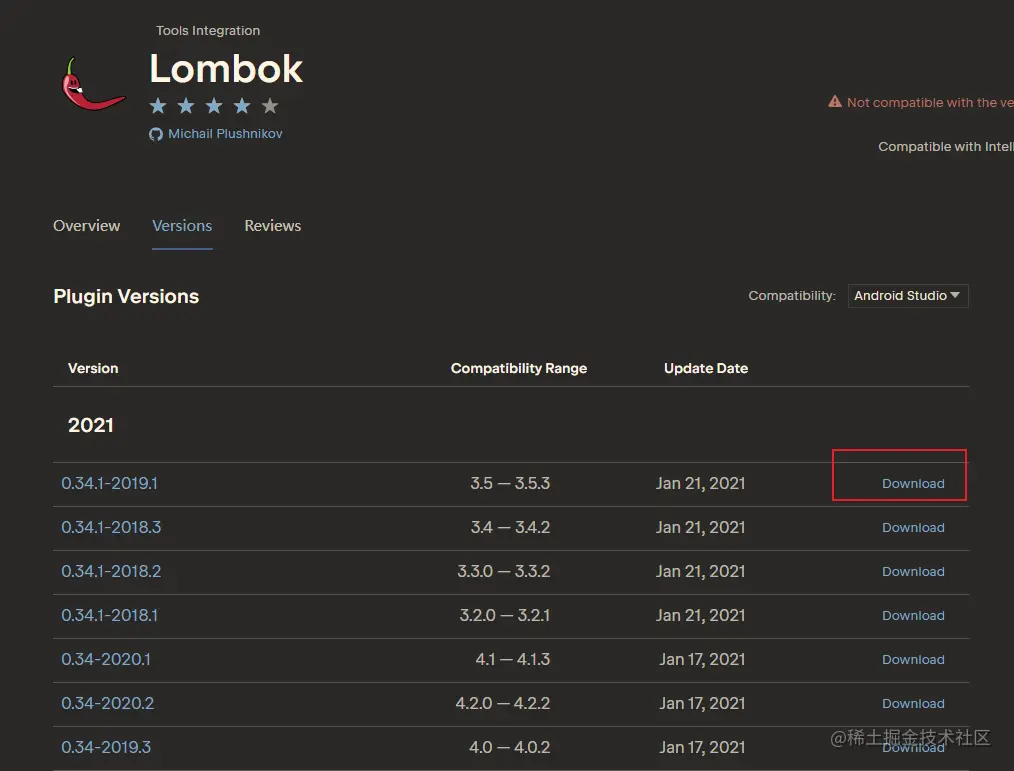Click compatibility range 3.3.0 — 3.3.2
Viewport: 1014px width, 771px height.
[x=504, y=571]
